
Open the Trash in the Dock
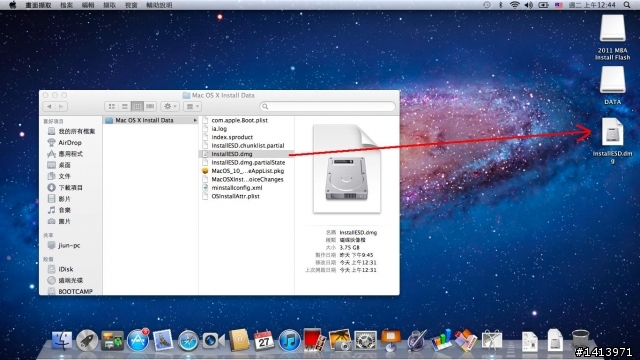[580, 340]
